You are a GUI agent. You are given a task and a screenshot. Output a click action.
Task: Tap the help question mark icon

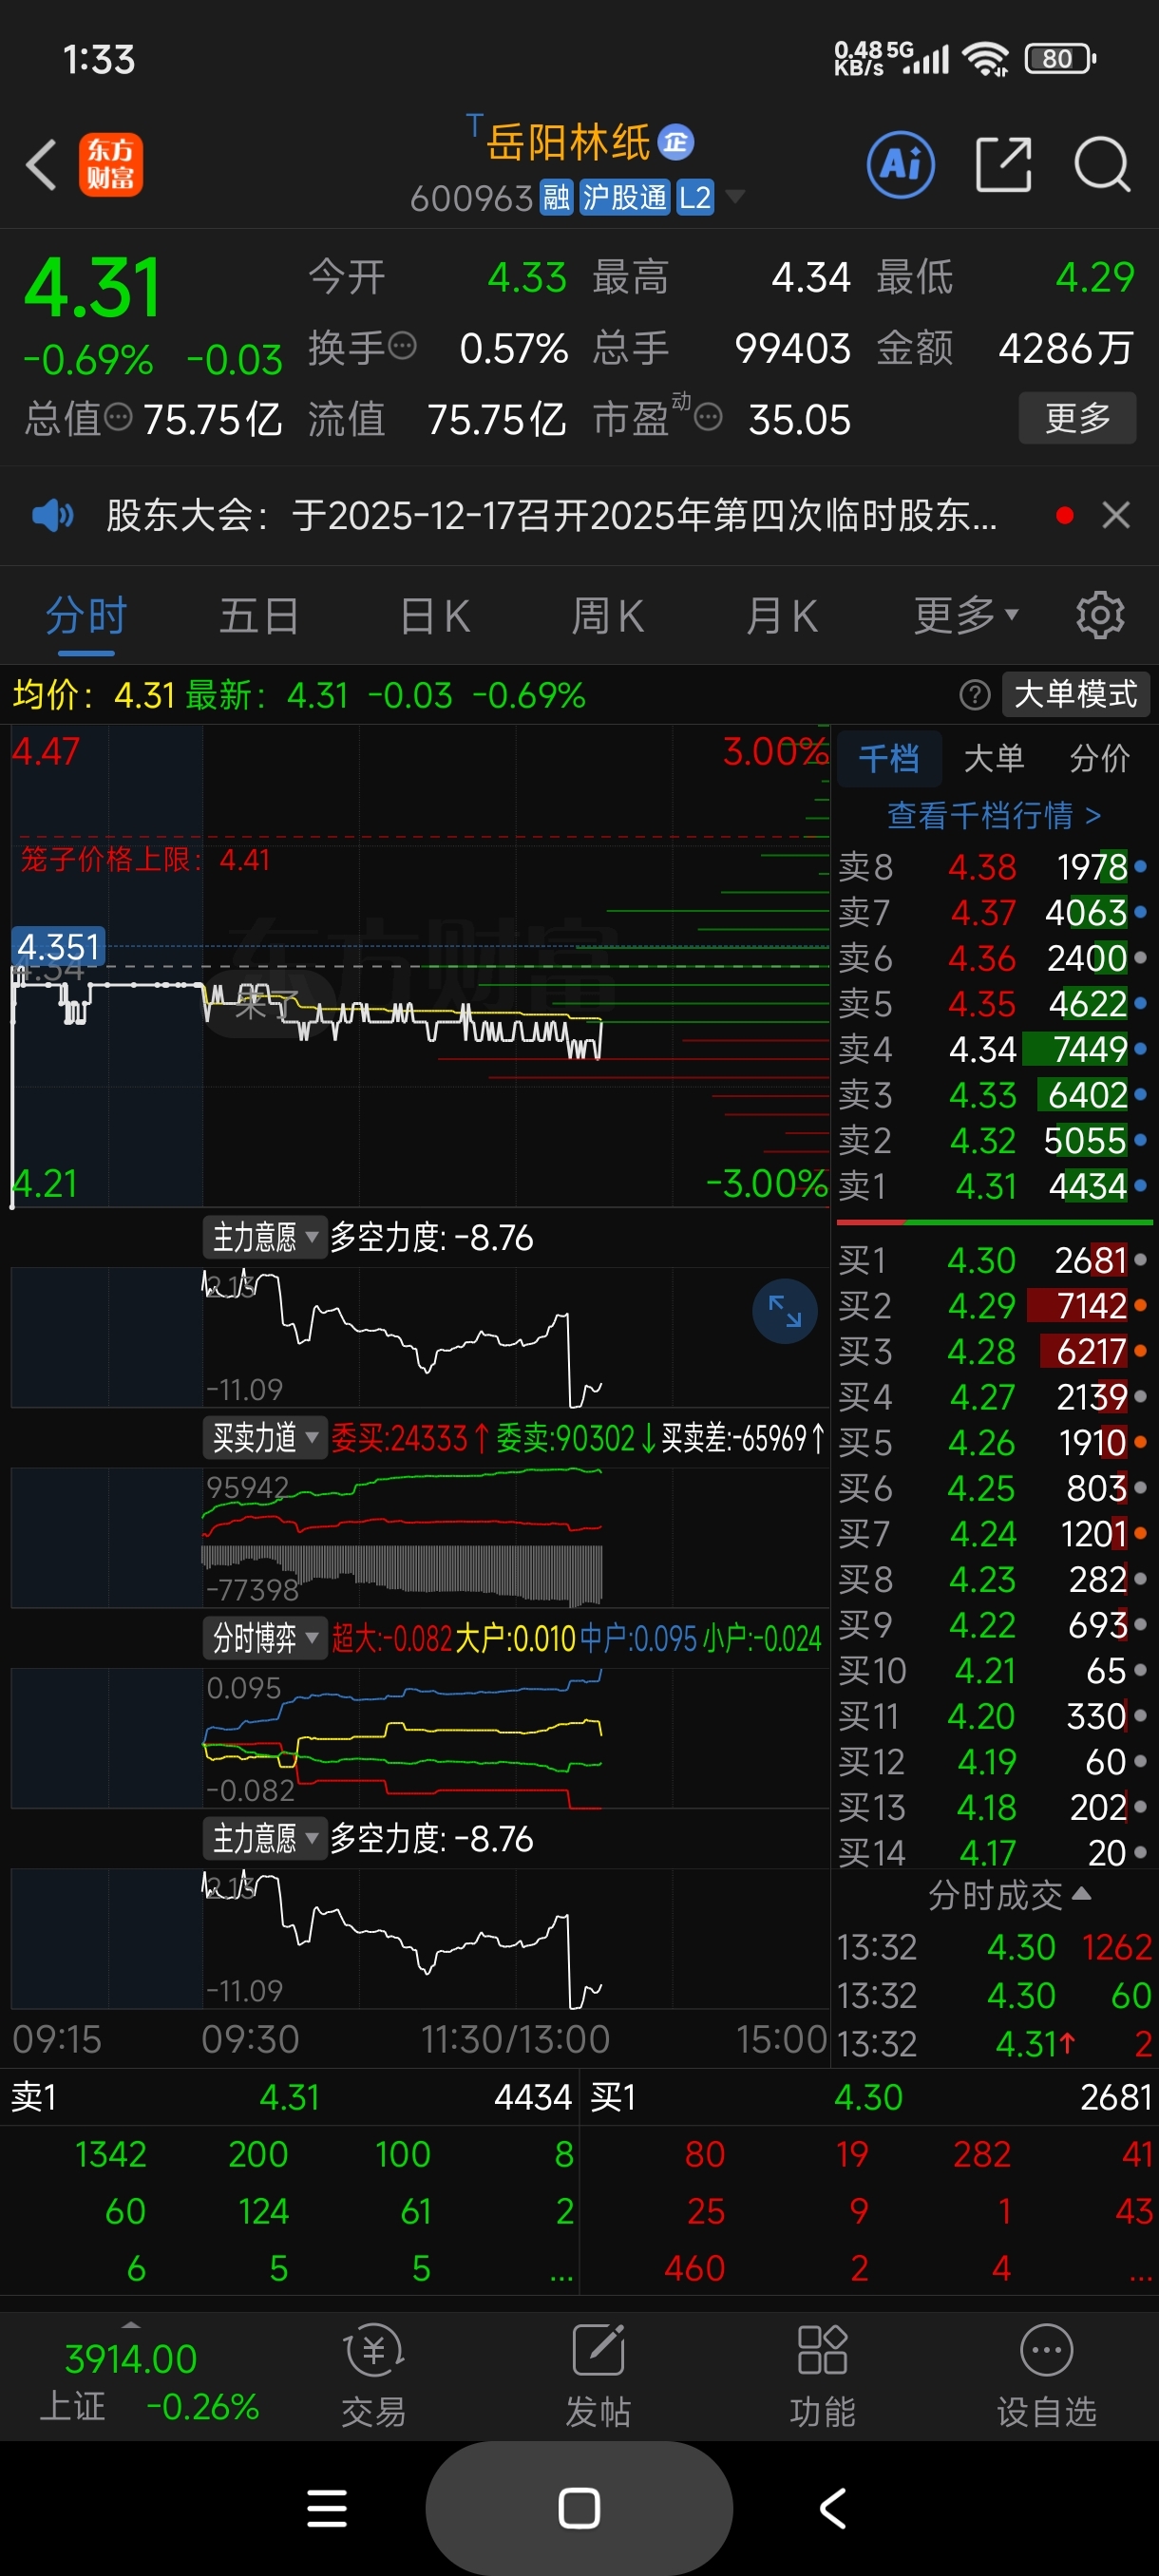(x=974, y=694)
